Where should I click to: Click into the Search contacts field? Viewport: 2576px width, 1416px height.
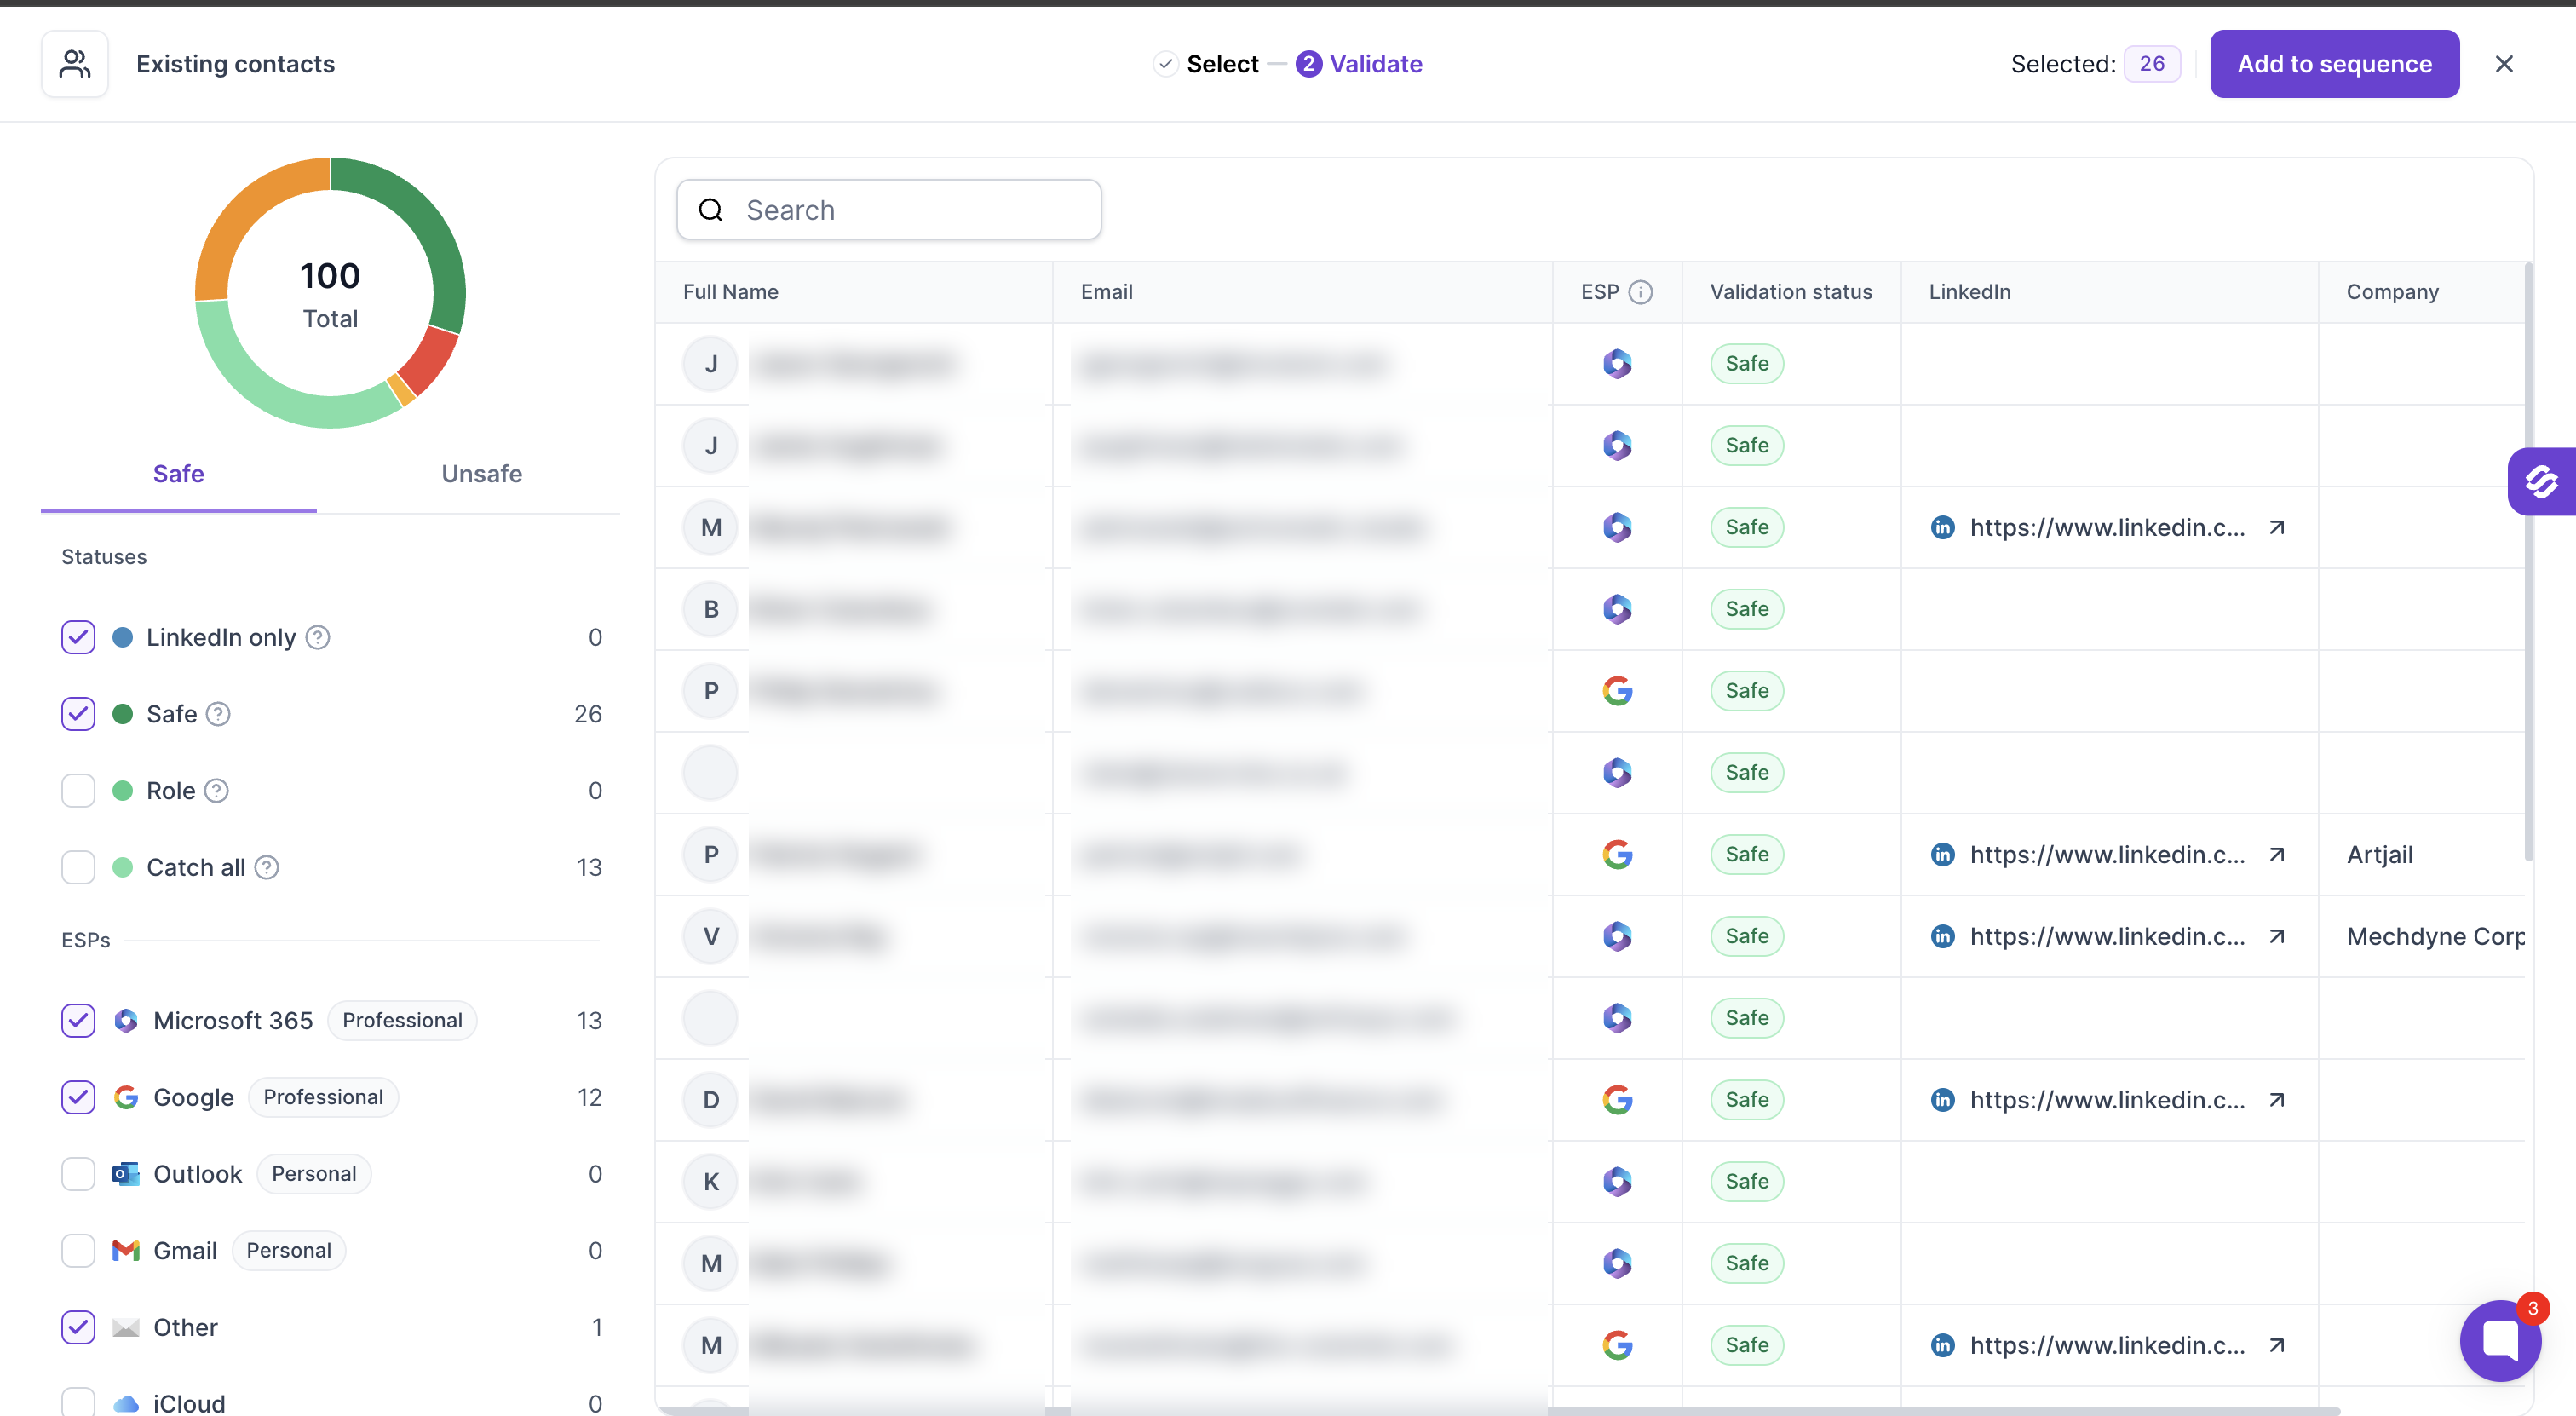[889, 210]
